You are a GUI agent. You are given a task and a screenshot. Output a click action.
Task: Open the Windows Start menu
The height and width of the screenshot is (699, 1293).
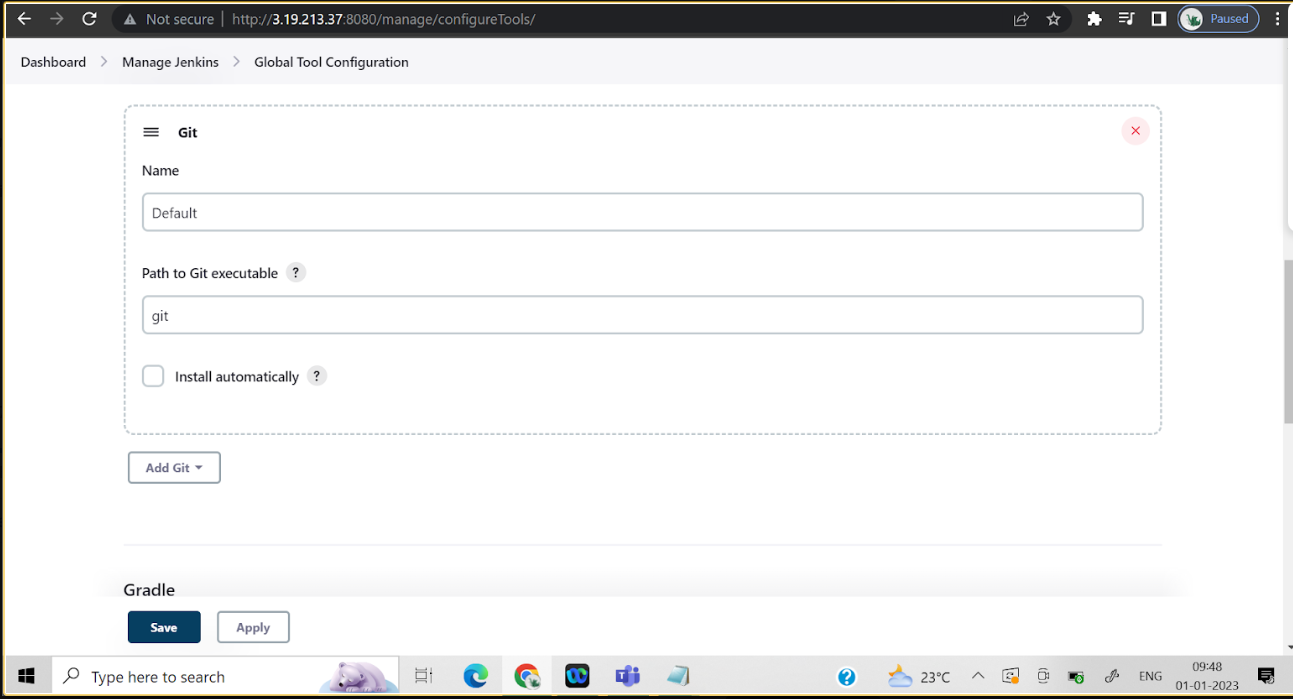click(x=25, y=675)
